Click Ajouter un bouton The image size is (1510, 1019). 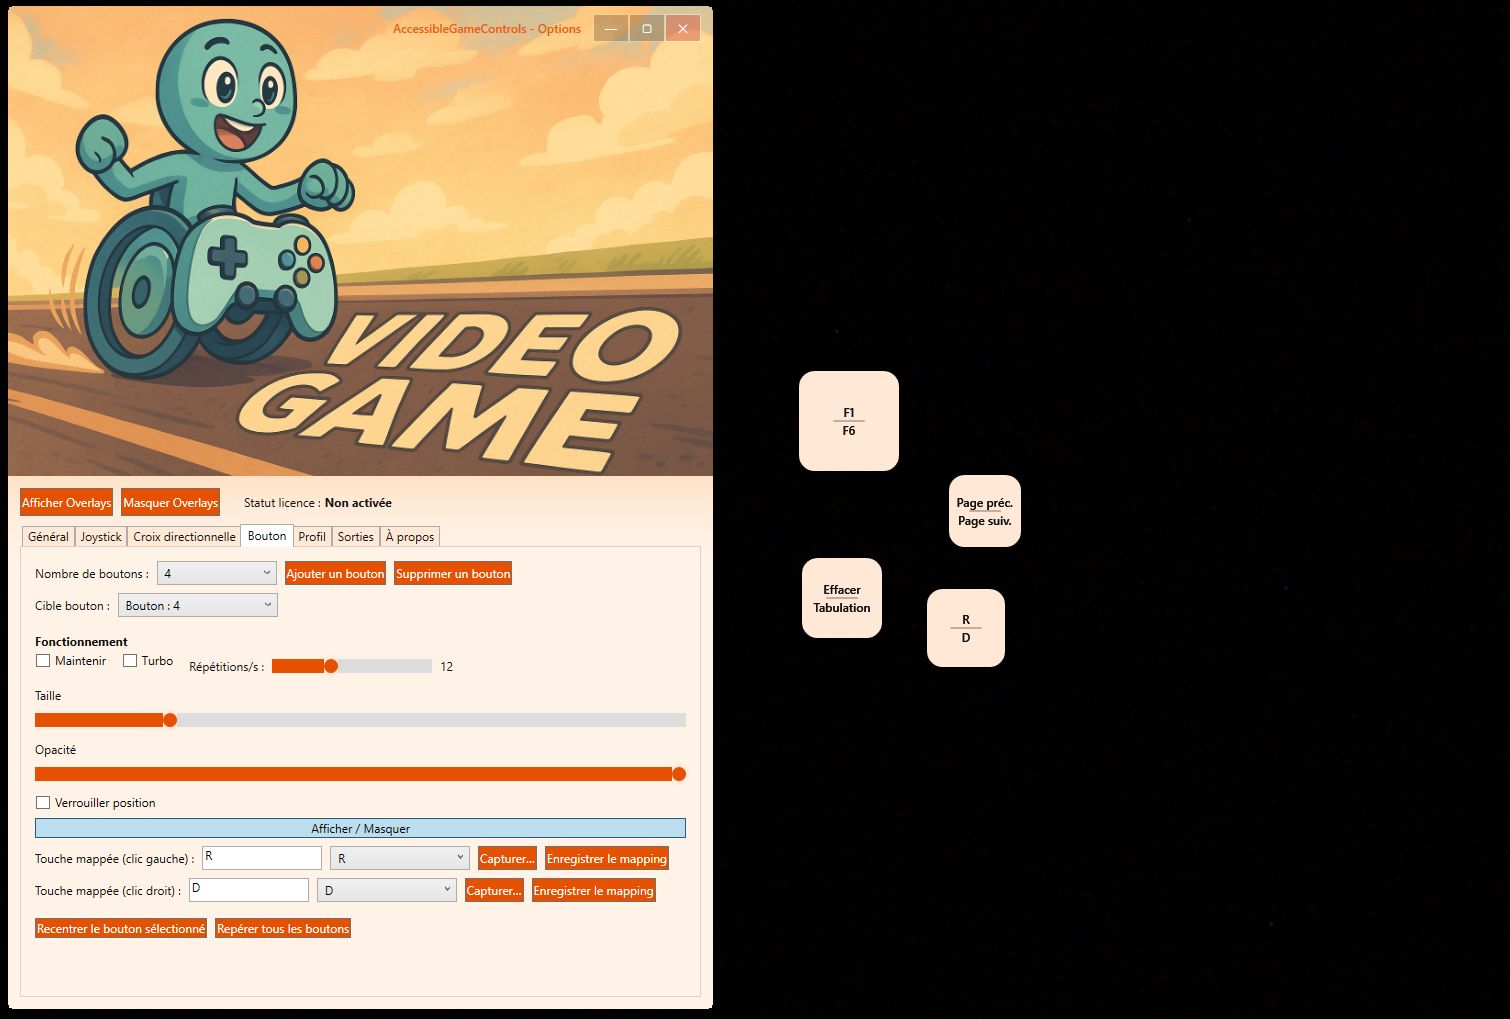(335, 574)
